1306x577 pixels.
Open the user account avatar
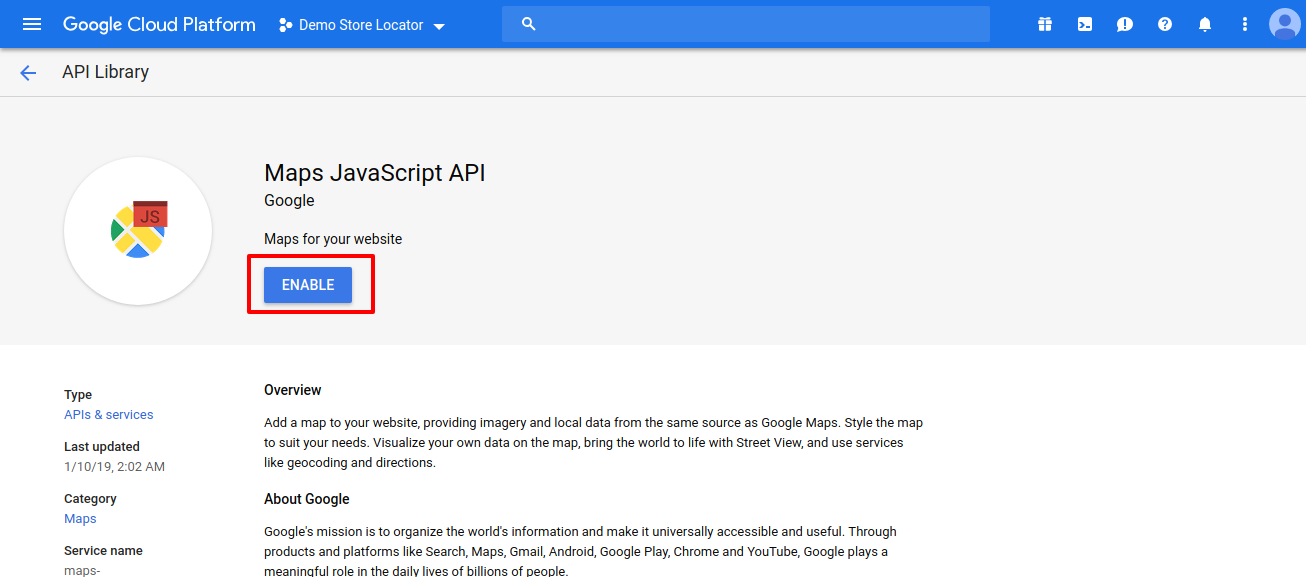1284,24
